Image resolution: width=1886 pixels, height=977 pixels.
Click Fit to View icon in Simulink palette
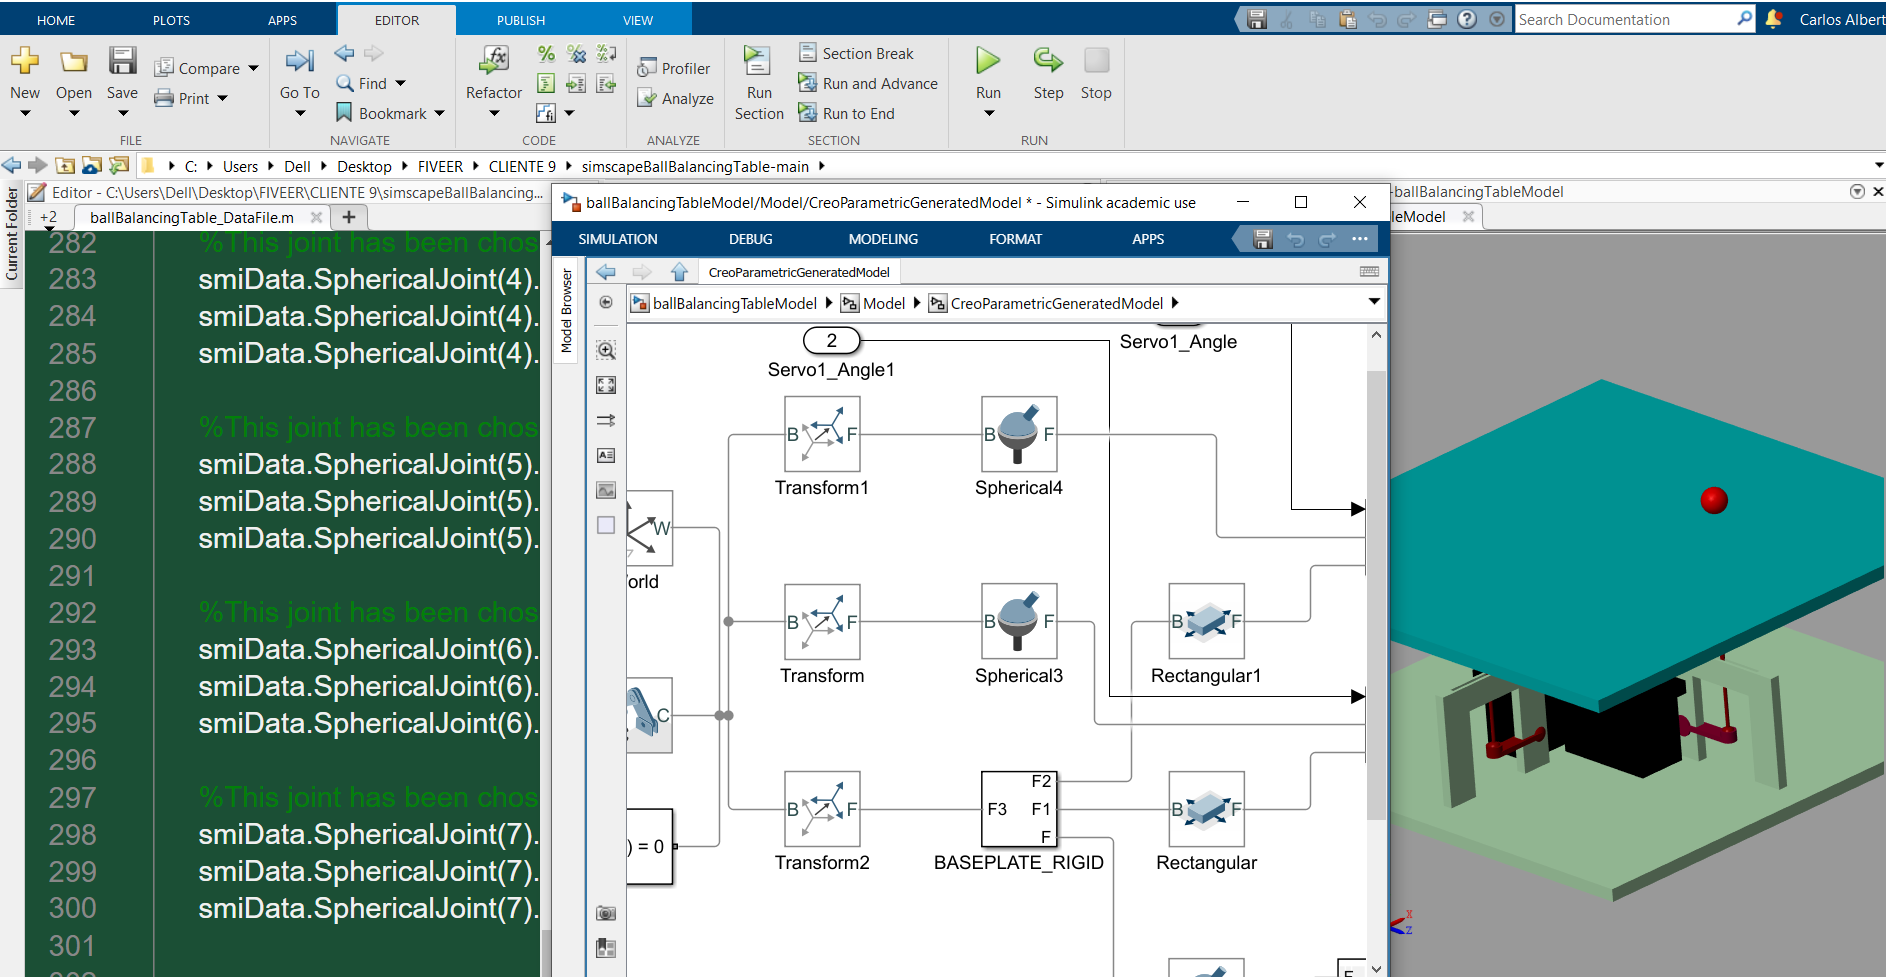[606, 385]
